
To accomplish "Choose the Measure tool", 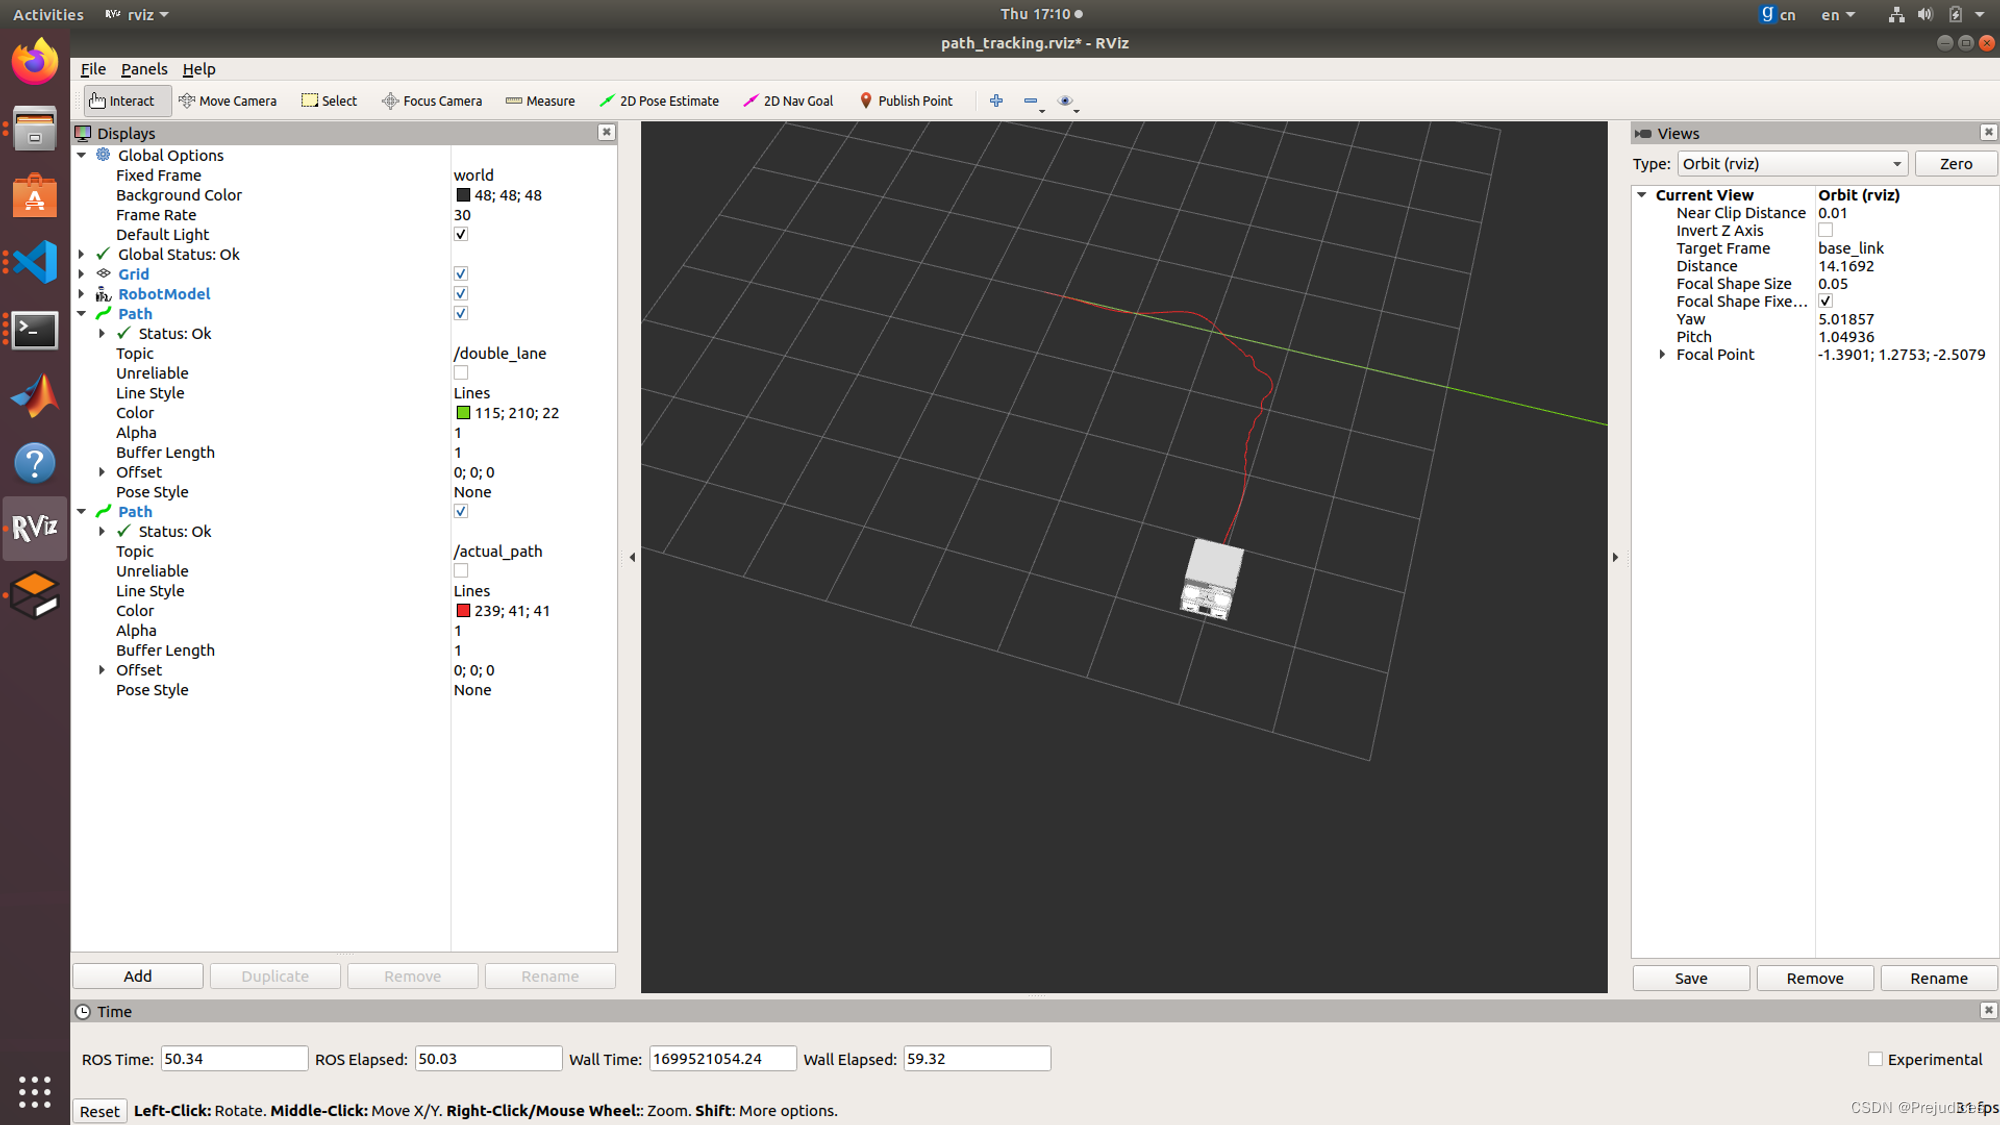I will point(540,101).
